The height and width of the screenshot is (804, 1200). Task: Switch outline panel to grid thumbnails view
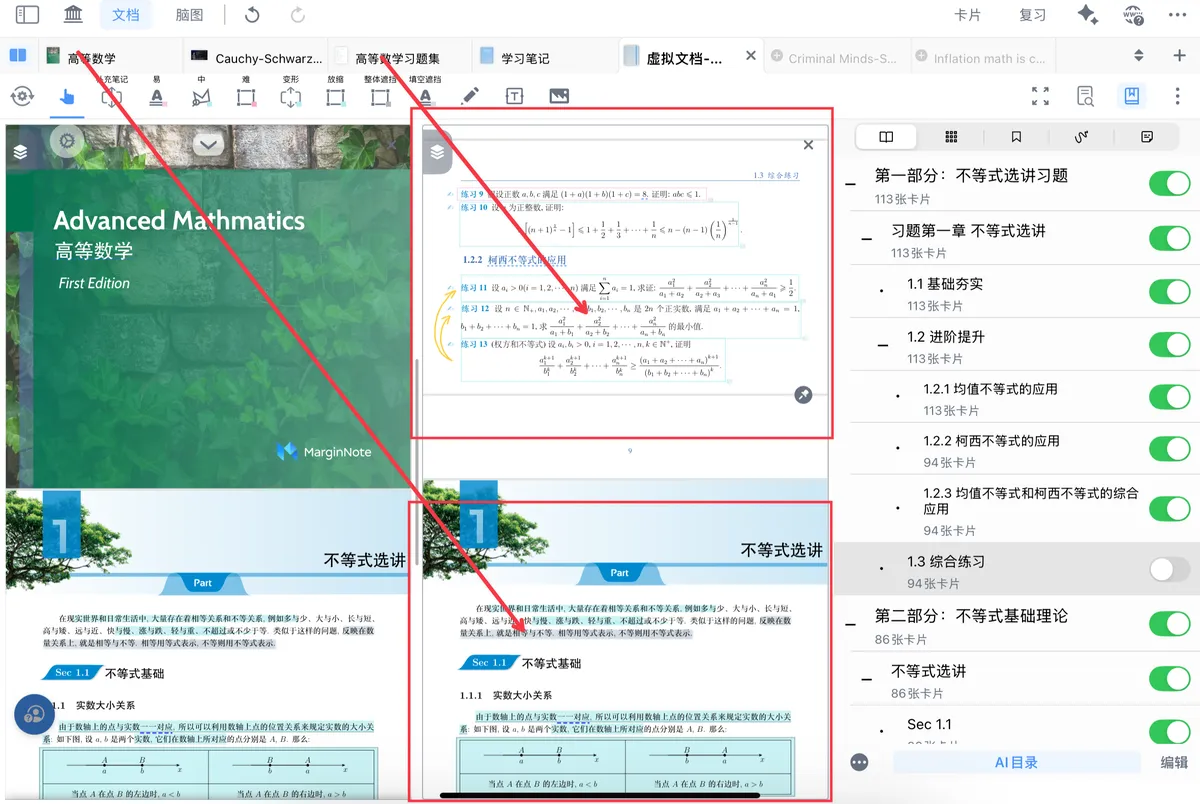pos(951,136)
